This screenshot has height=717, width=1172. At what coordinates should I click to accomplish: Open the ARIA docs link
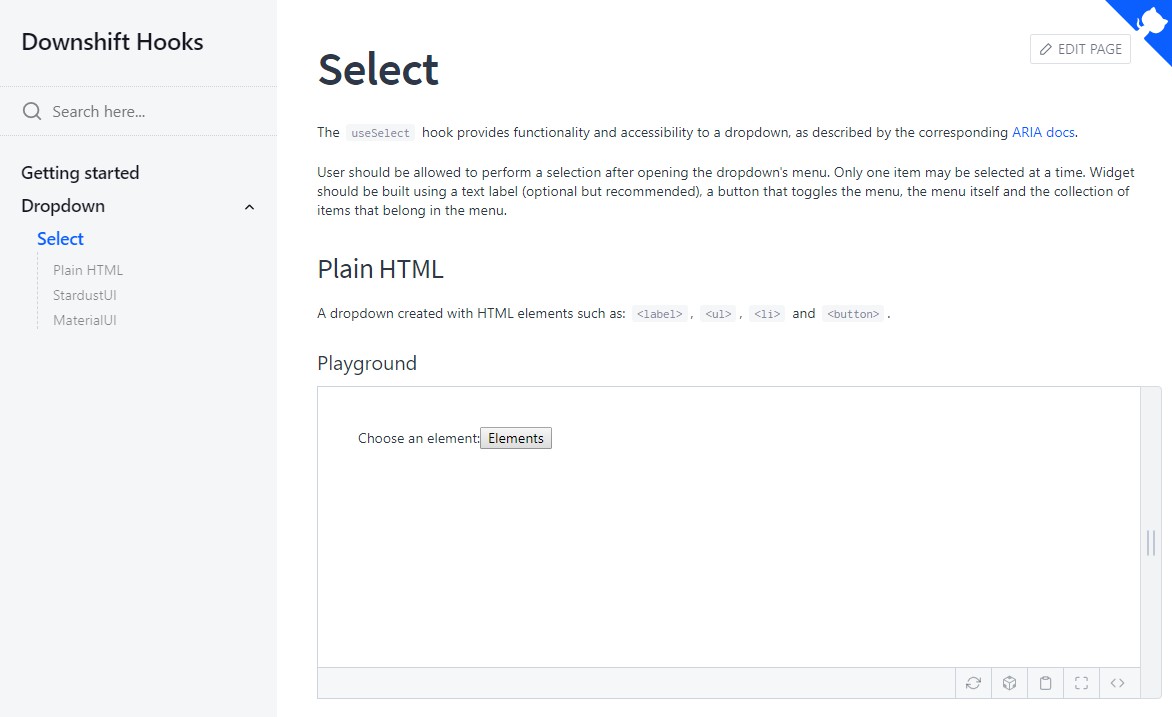tap(1043, 132)
